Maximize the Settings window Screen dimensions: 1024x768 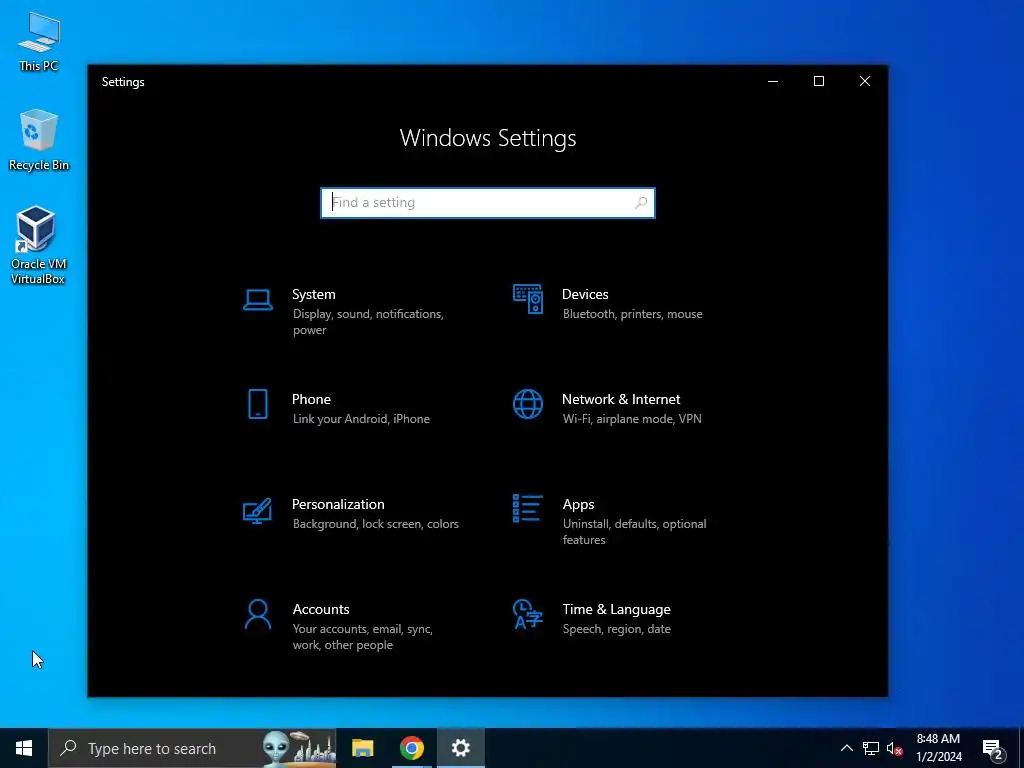pos(819,81)
